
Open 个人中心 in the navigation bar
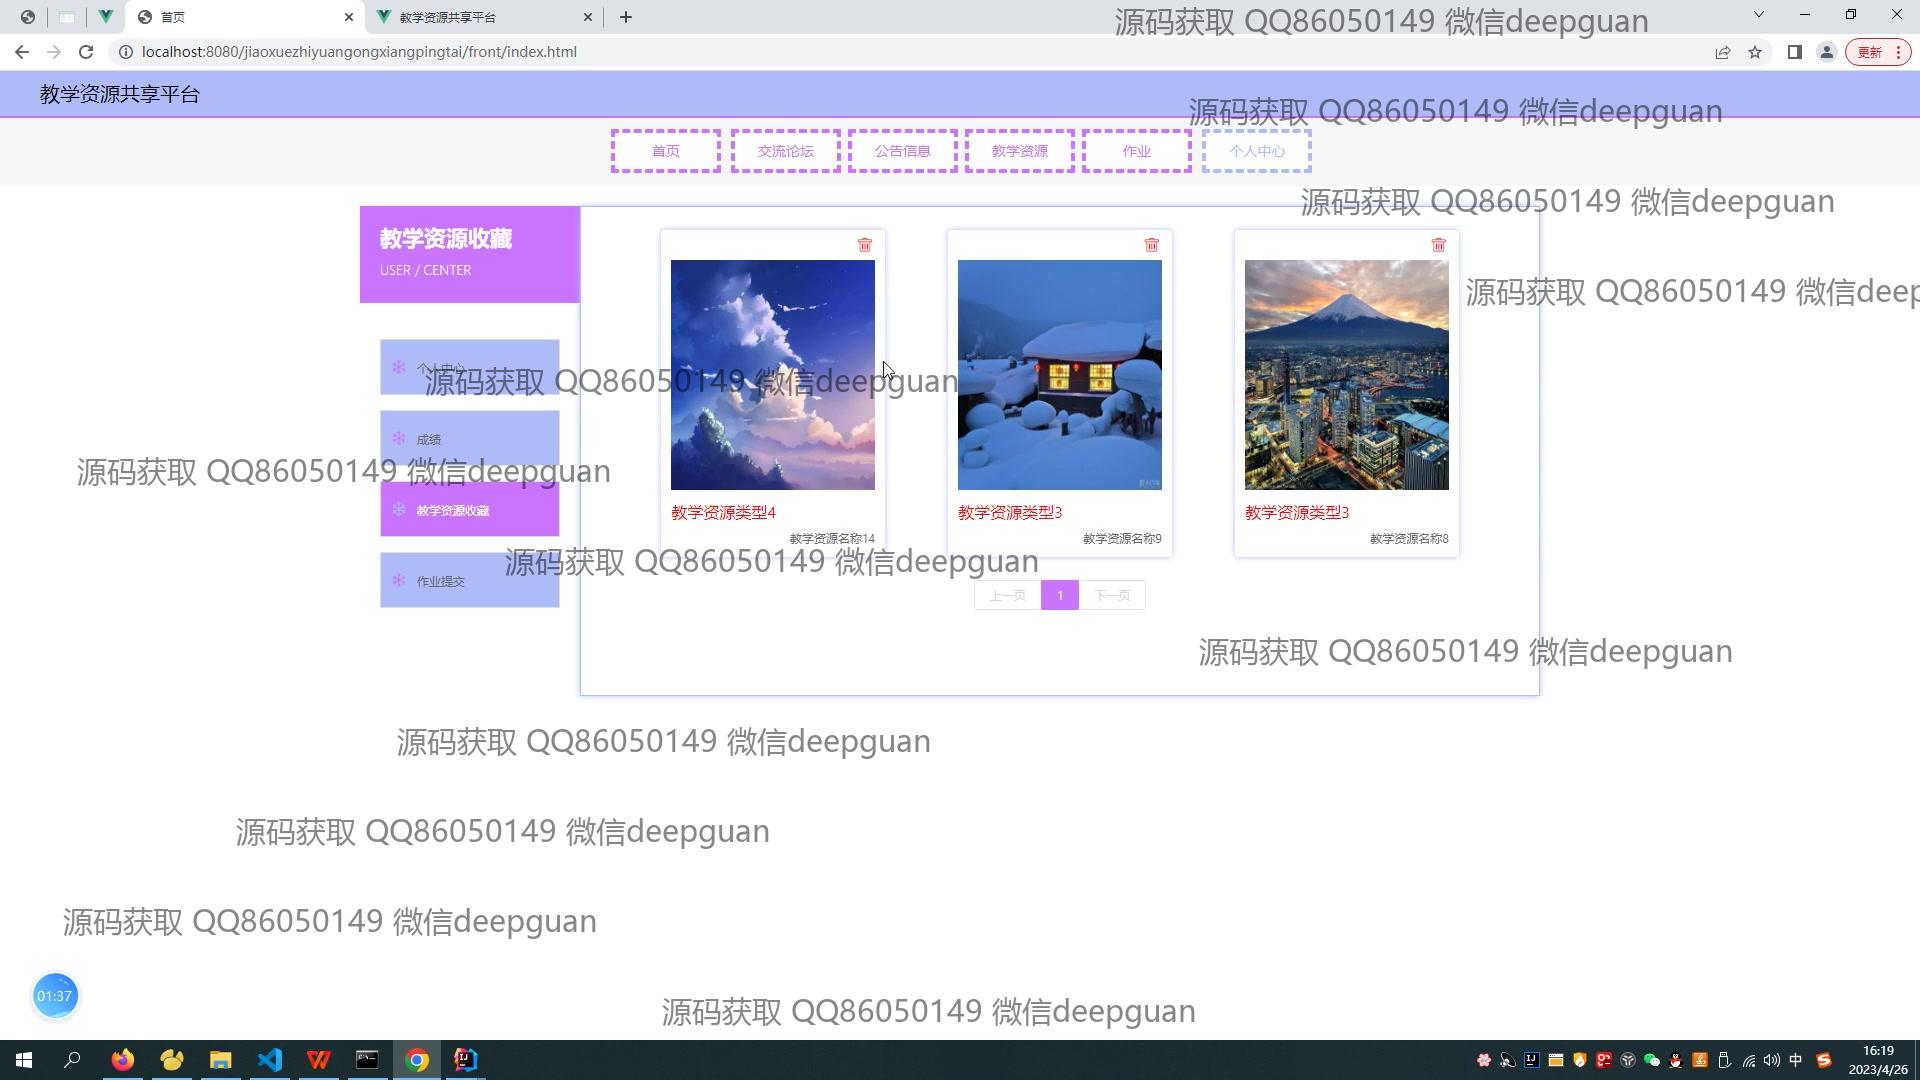pyautogui.click(x=1257, y=151)
